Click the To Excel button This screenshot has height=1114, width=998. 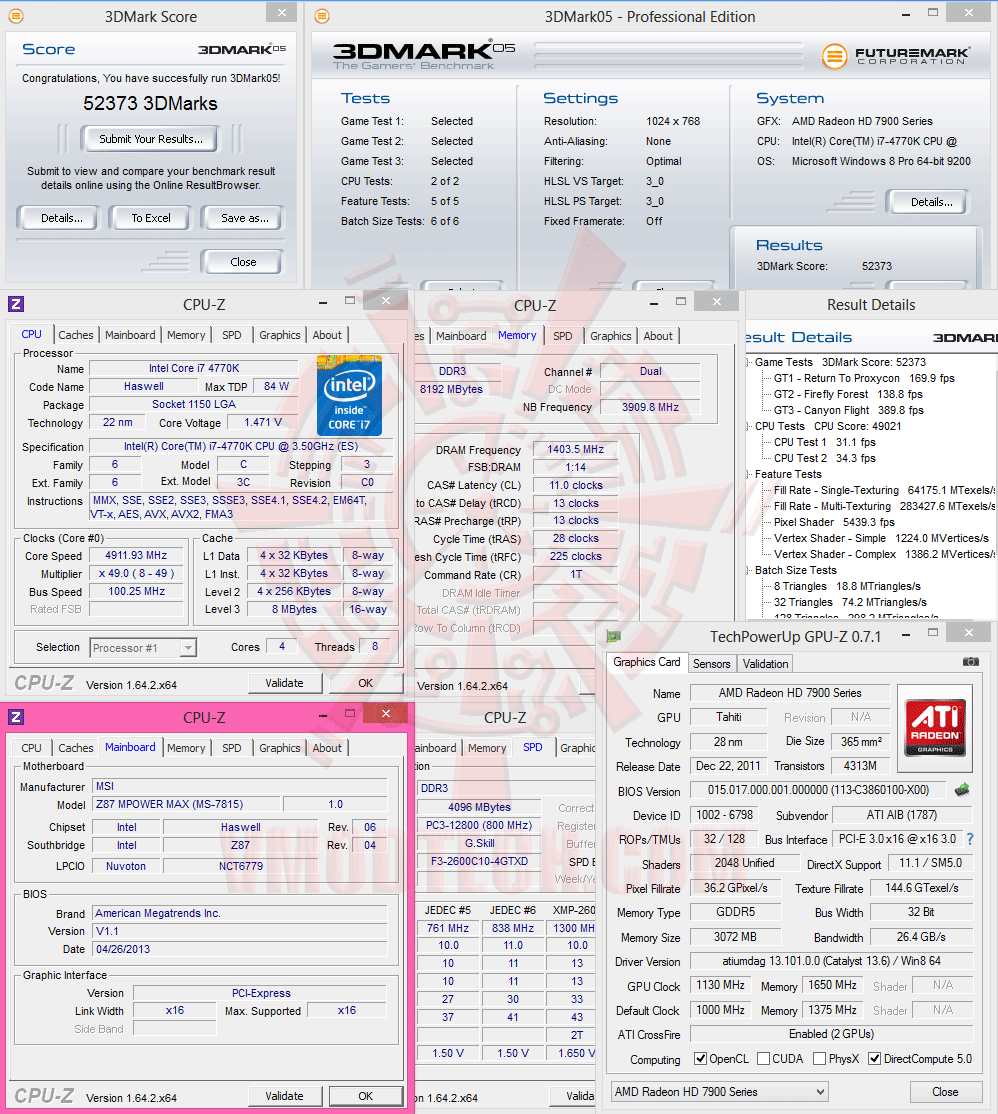[x=151, y=217]
